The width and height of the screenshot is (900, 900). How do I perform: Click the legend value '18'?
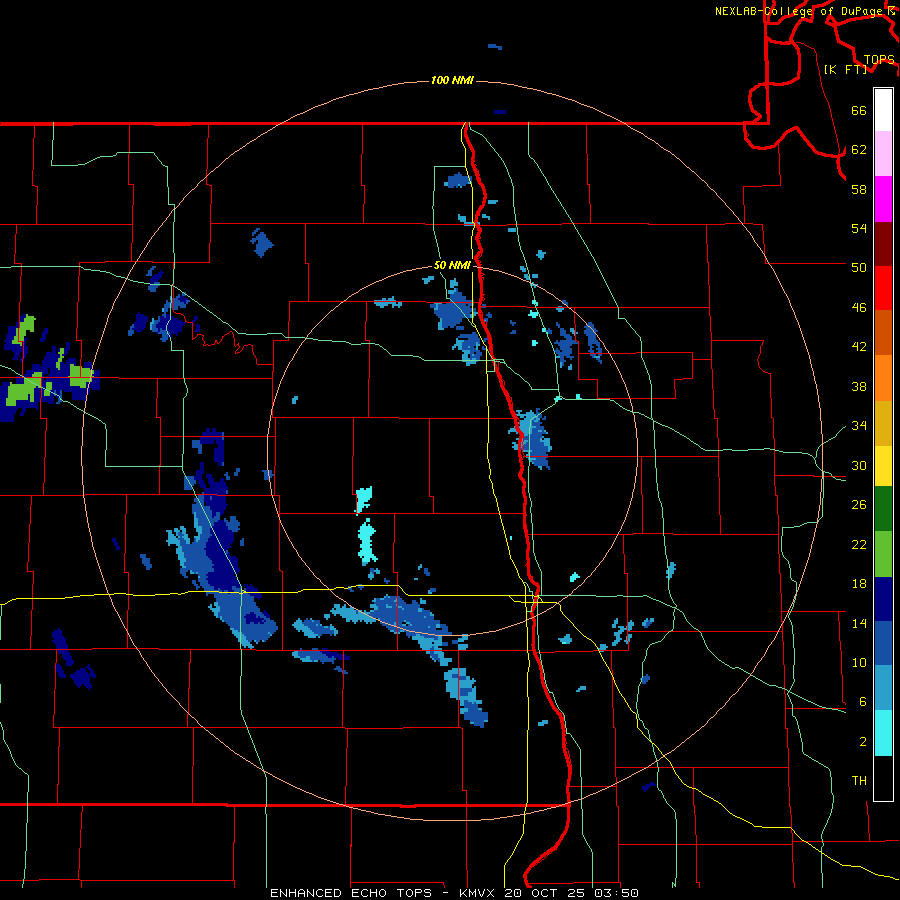[x=859, y=584]
